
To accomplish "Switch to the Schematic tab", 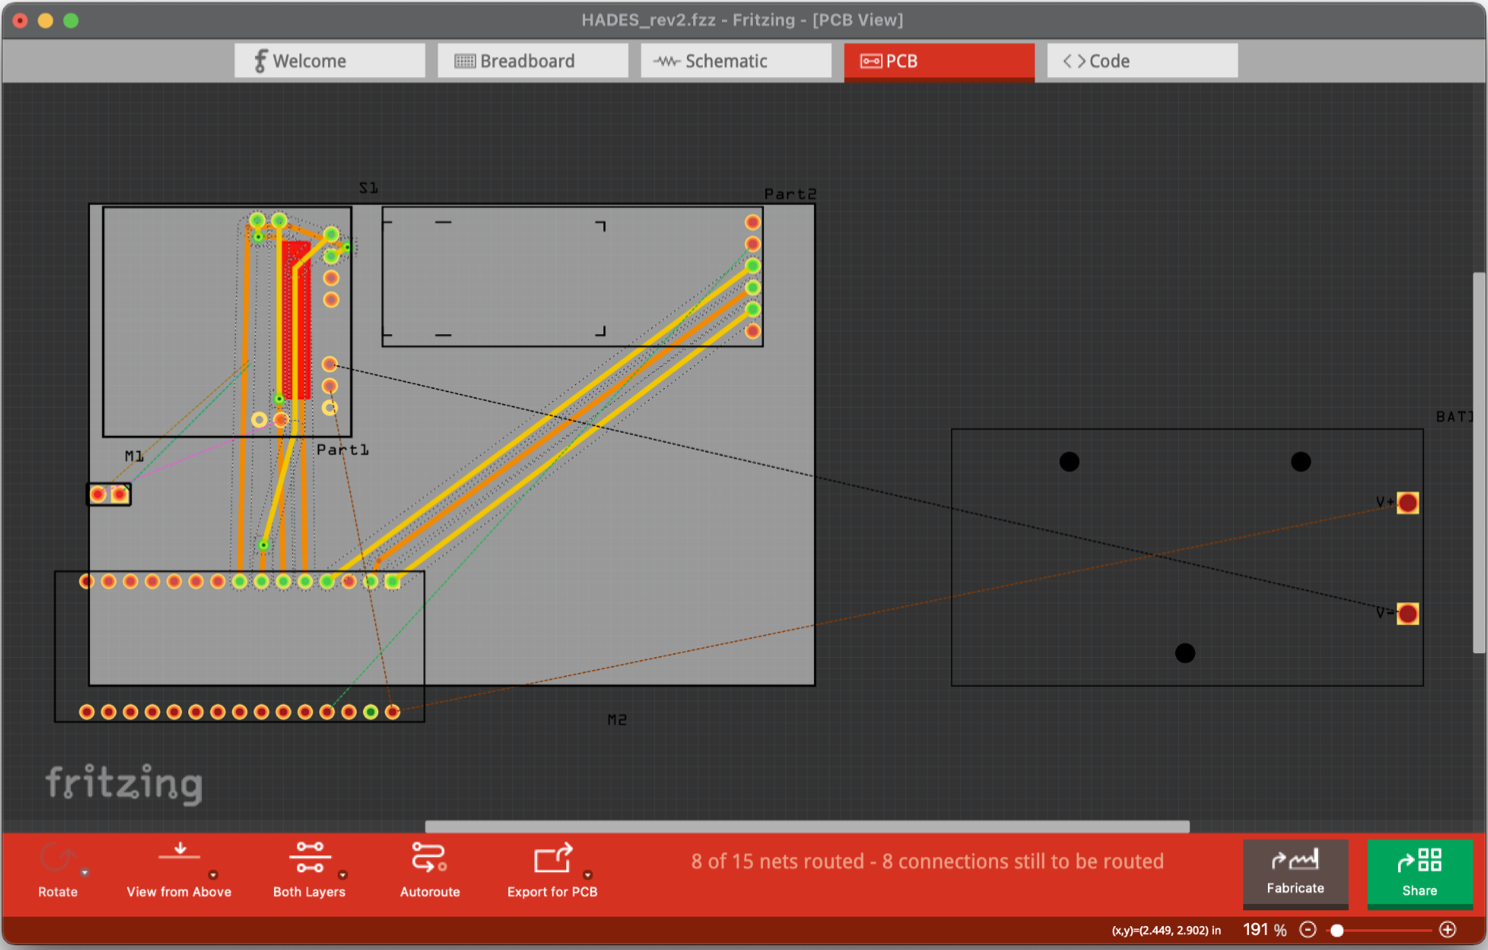I will 735,61.
